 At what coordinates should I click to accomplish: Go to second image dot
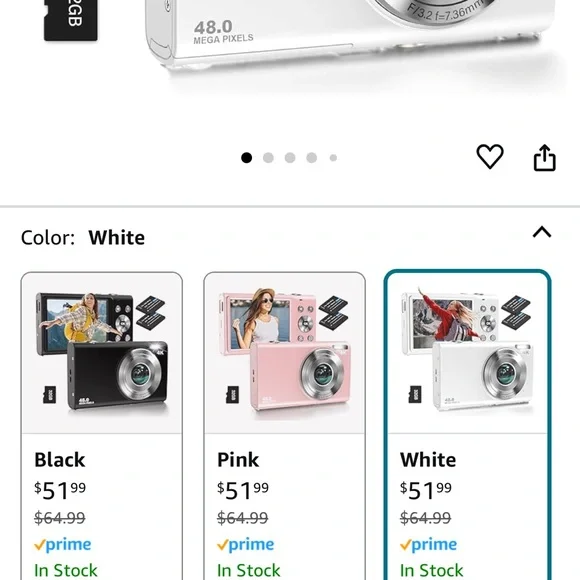point(268,158)
